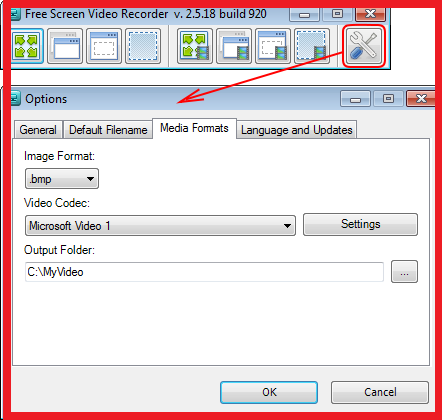
Task: Open the Default Filename tab
Action: click(x=108, y=130)
